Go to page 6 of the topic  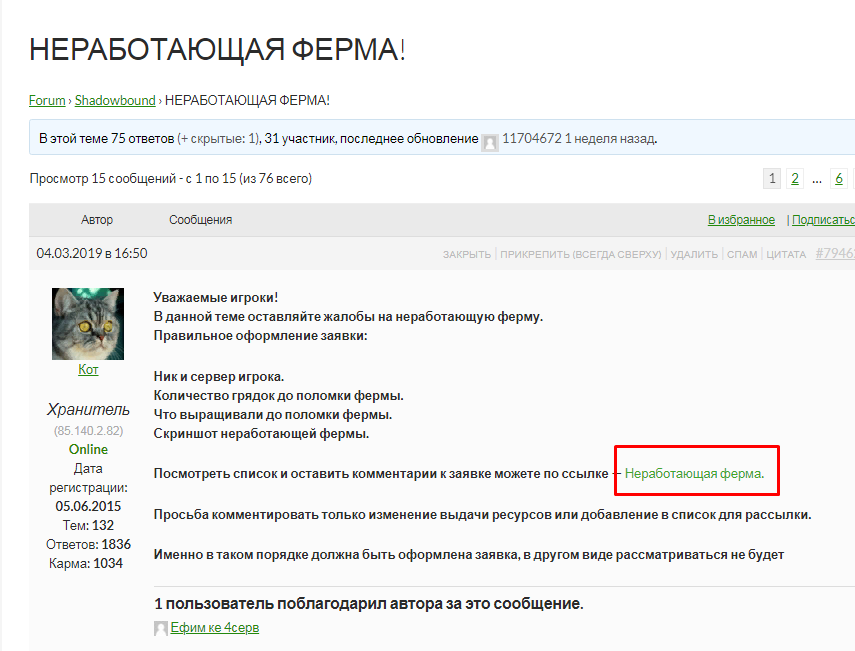(x=838, y=179)
